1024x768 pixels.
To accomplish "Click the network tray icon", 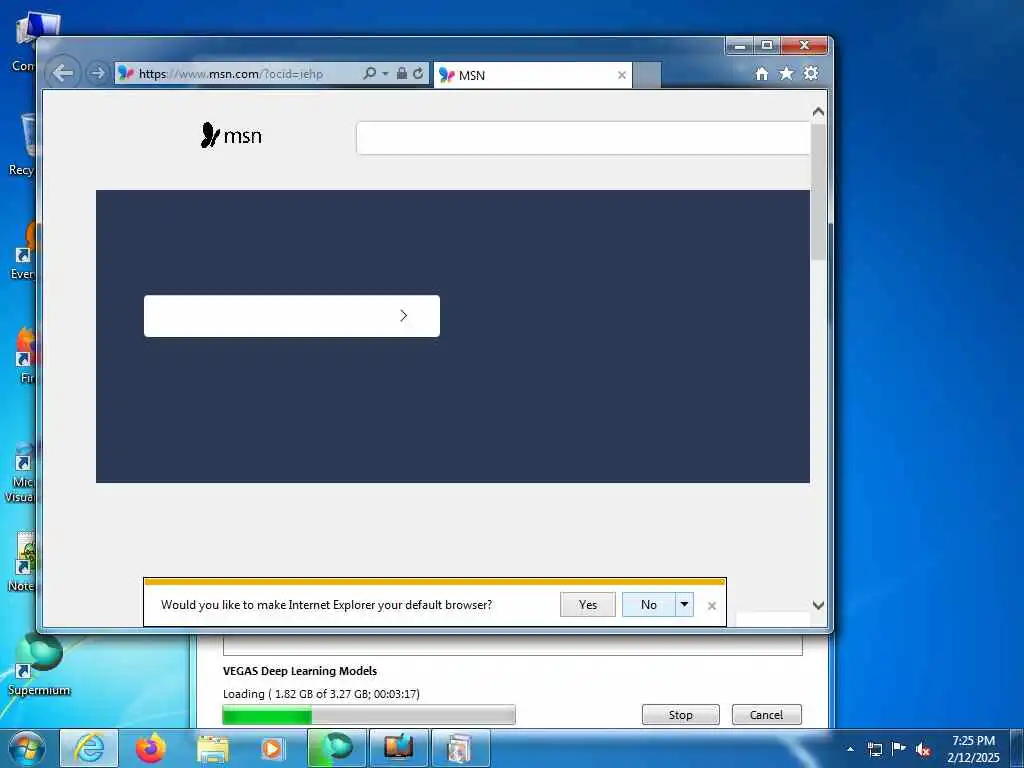I will (875, 749).
